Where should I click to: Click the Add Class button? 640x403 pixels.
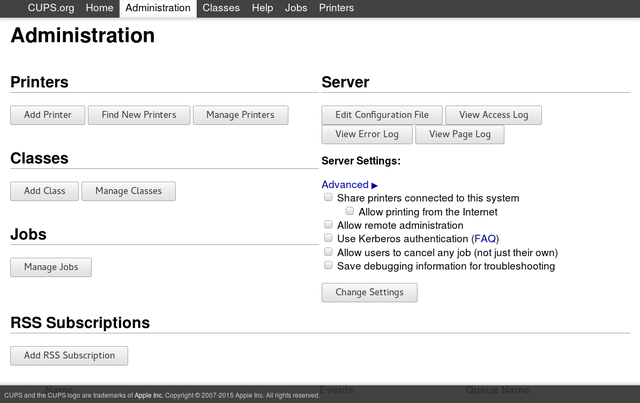pos(45,191)
